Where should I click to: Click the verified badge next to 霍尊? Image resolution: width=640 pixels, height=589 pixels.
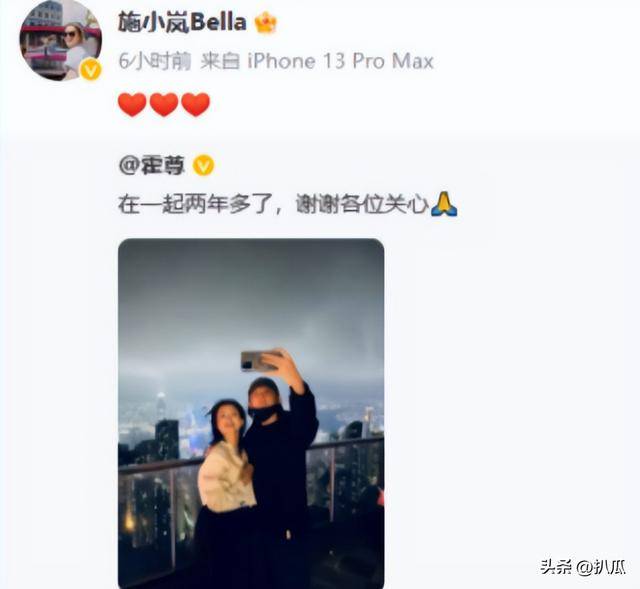pos(203,165)
